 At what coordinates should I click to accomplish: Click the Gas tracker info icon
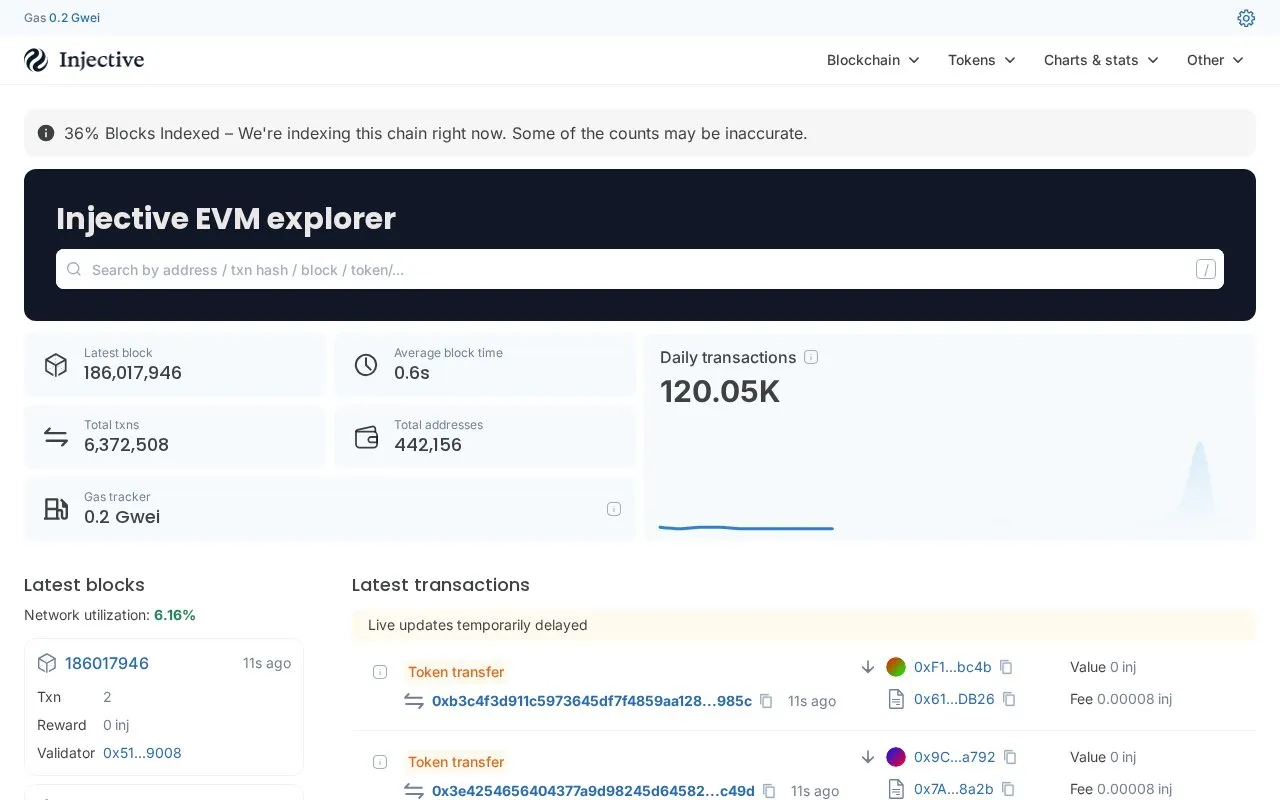(x=614, y=509)
